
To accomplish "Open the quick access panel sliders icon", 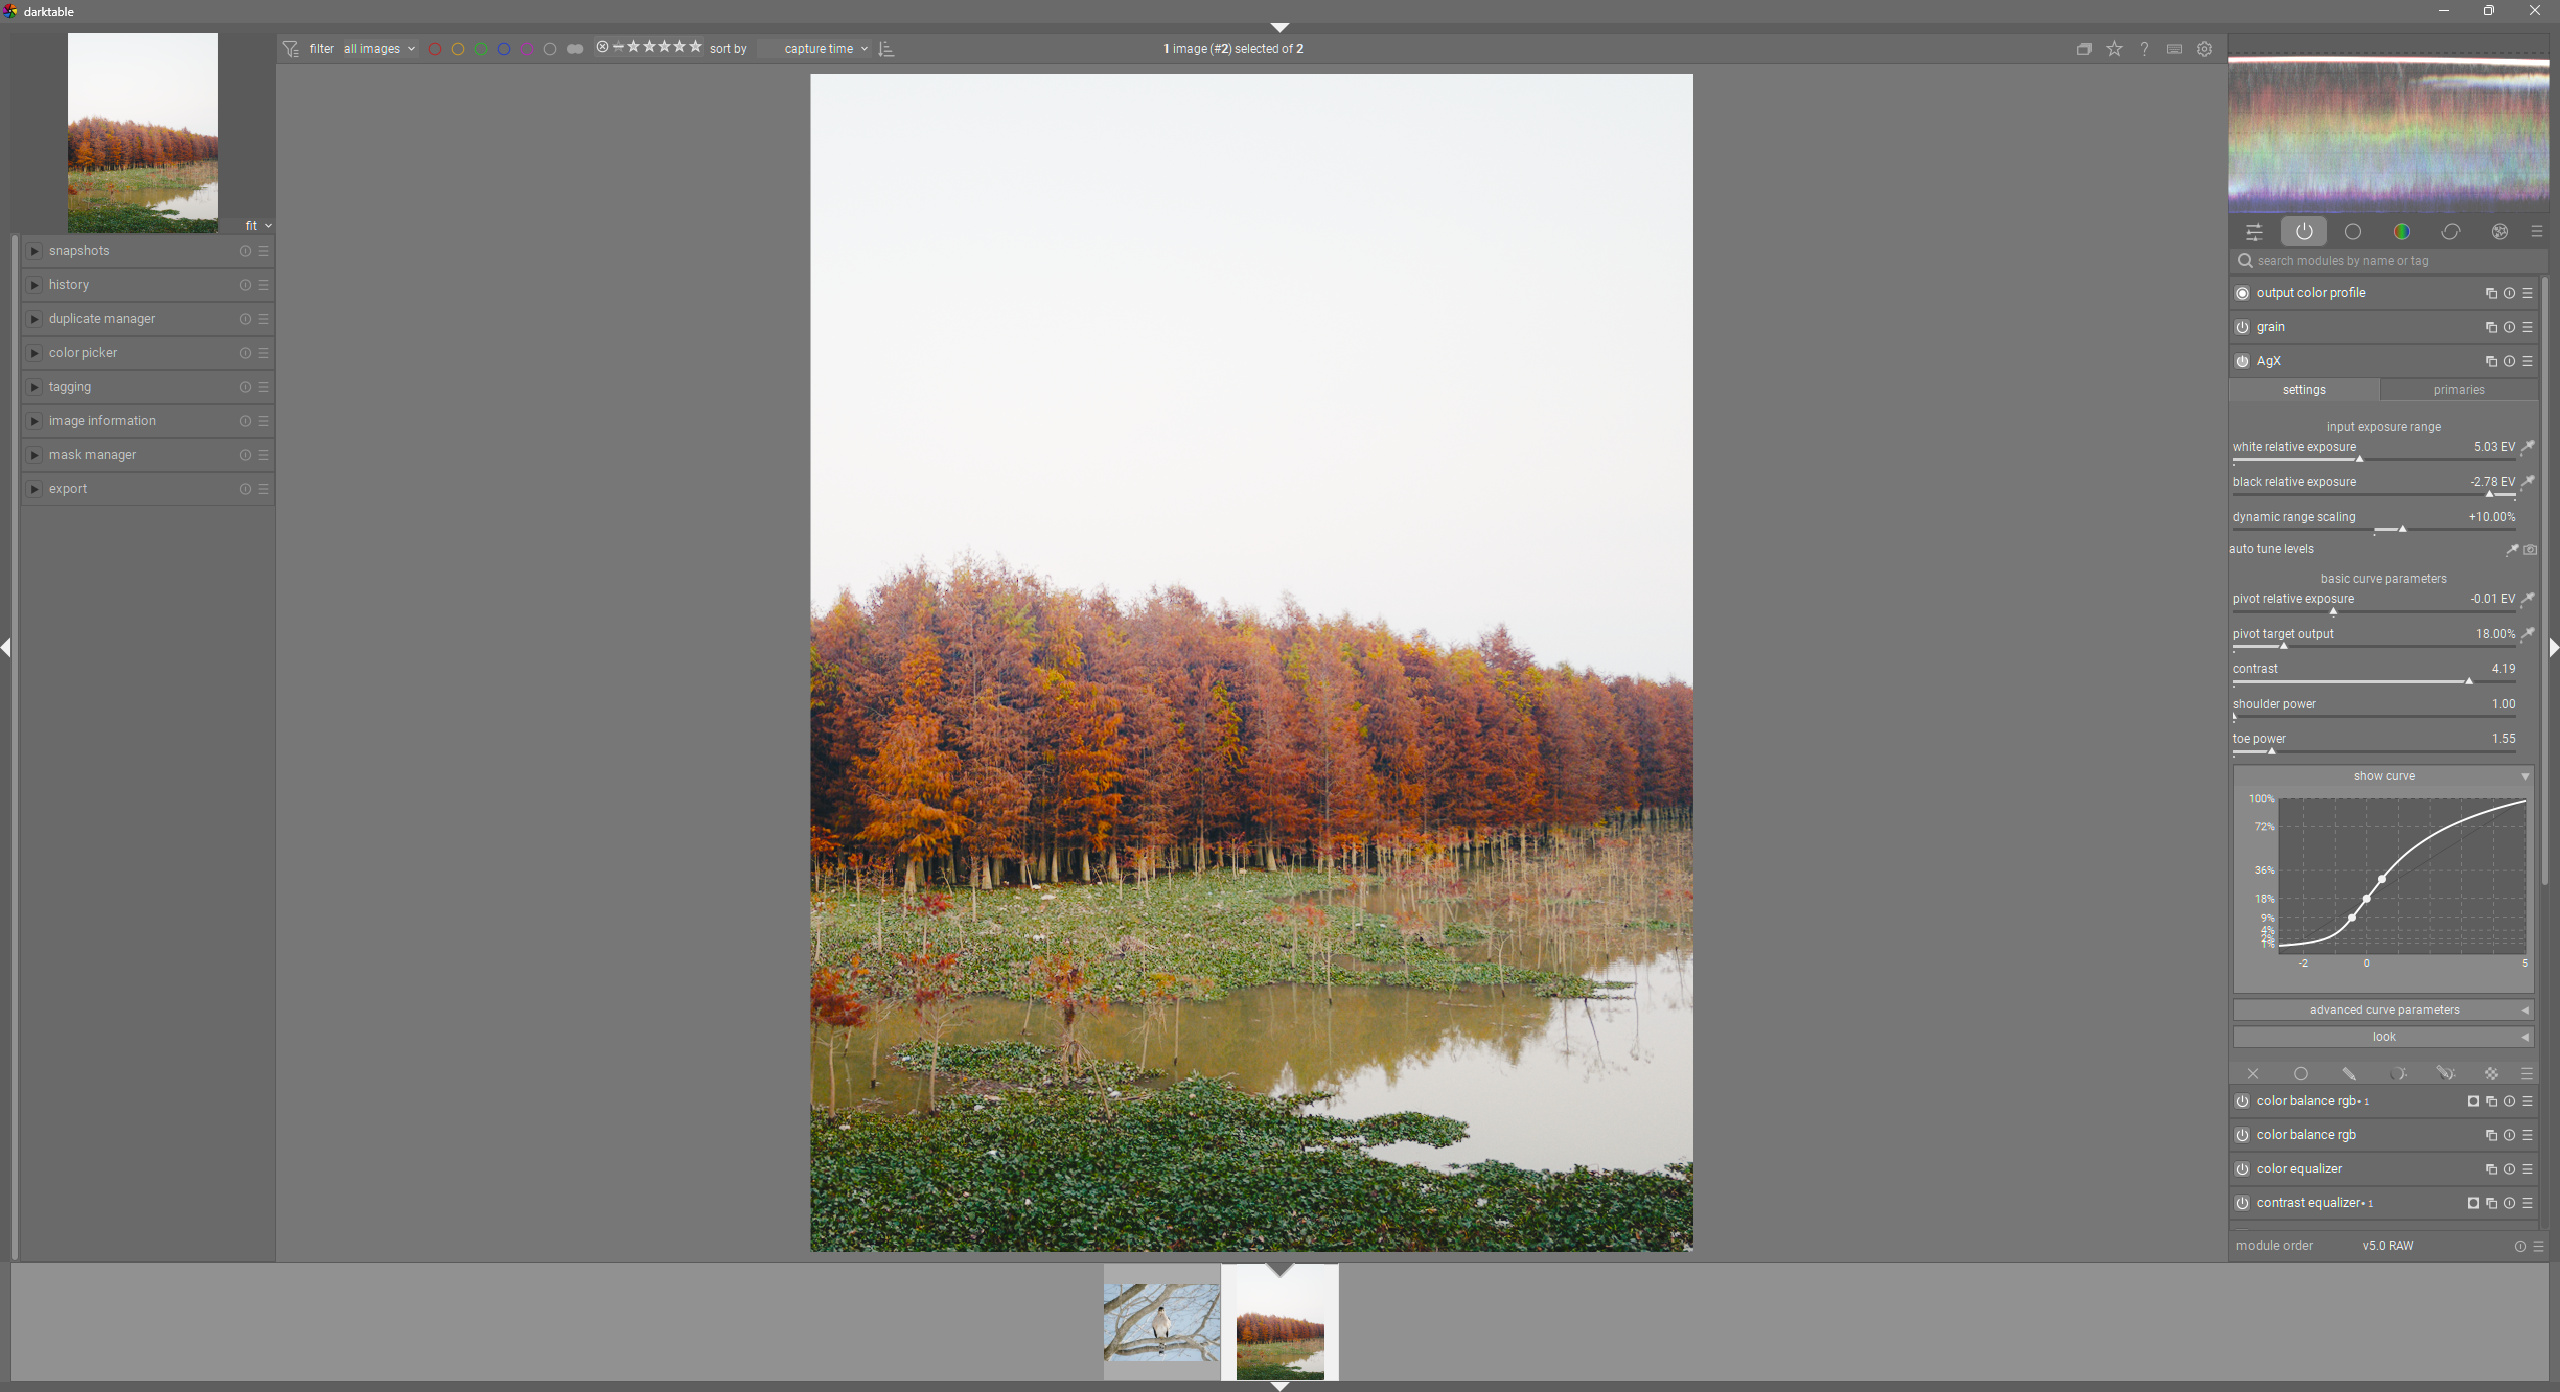I will point(2254,232).
